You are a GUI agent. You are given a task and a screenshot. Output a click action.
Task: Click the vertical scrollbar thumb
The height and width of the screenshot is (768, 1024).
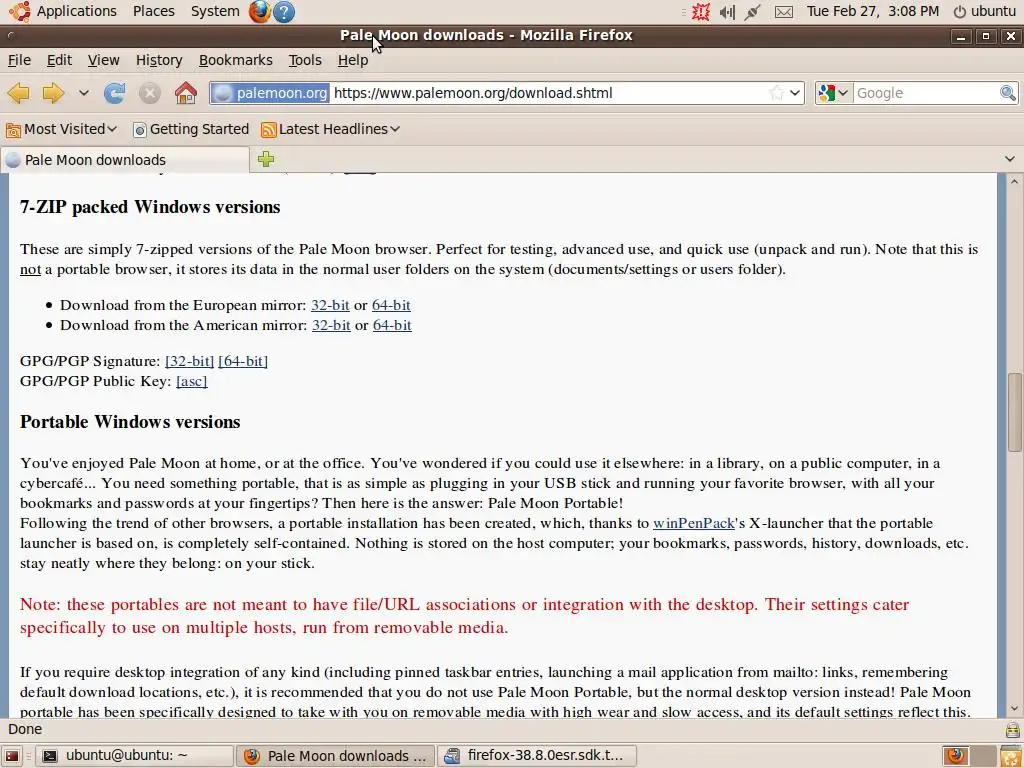tap(1014, 412)
